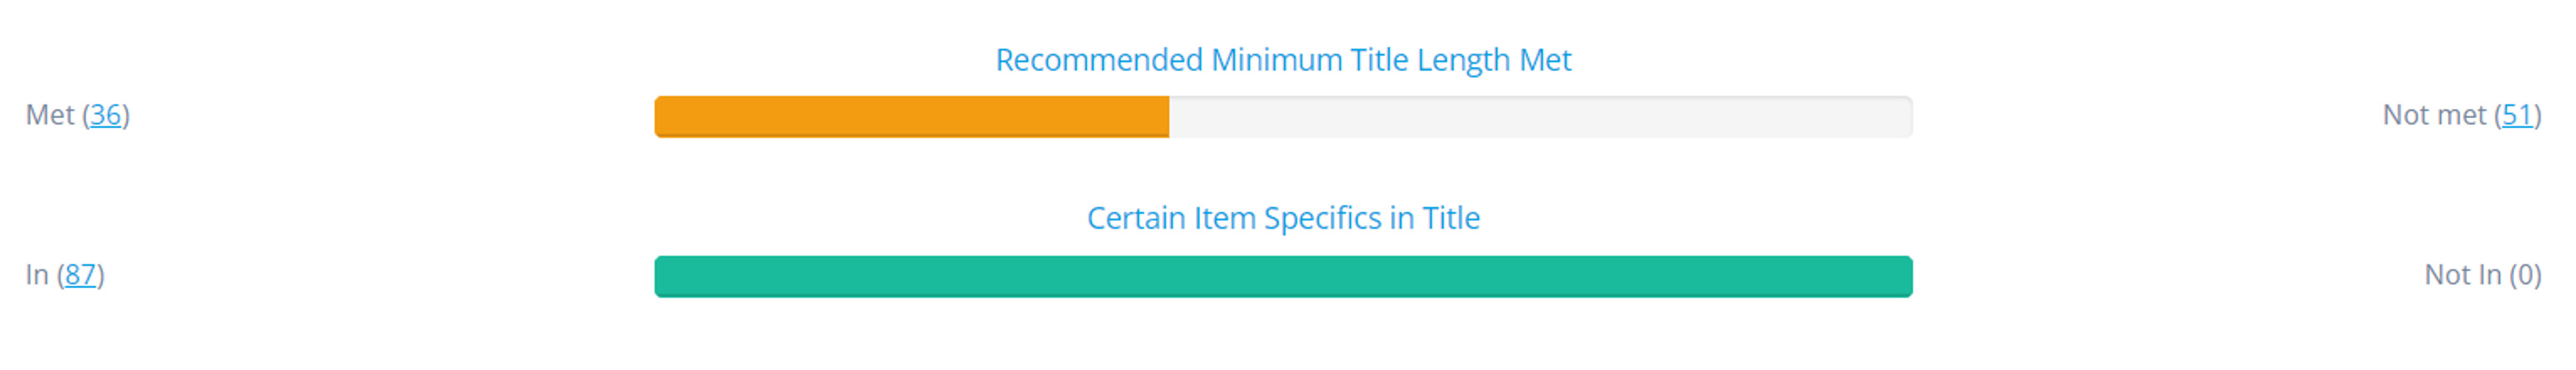Click the Recommended Minimum Title Length Met heading

1283,61
